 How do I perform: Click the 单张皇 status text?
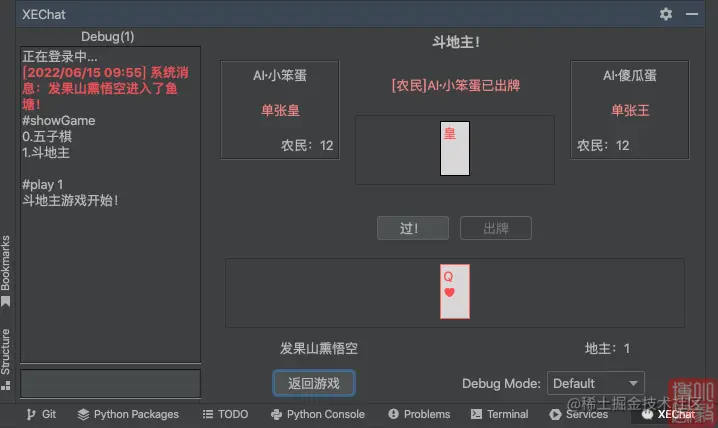tap(280, 110)
